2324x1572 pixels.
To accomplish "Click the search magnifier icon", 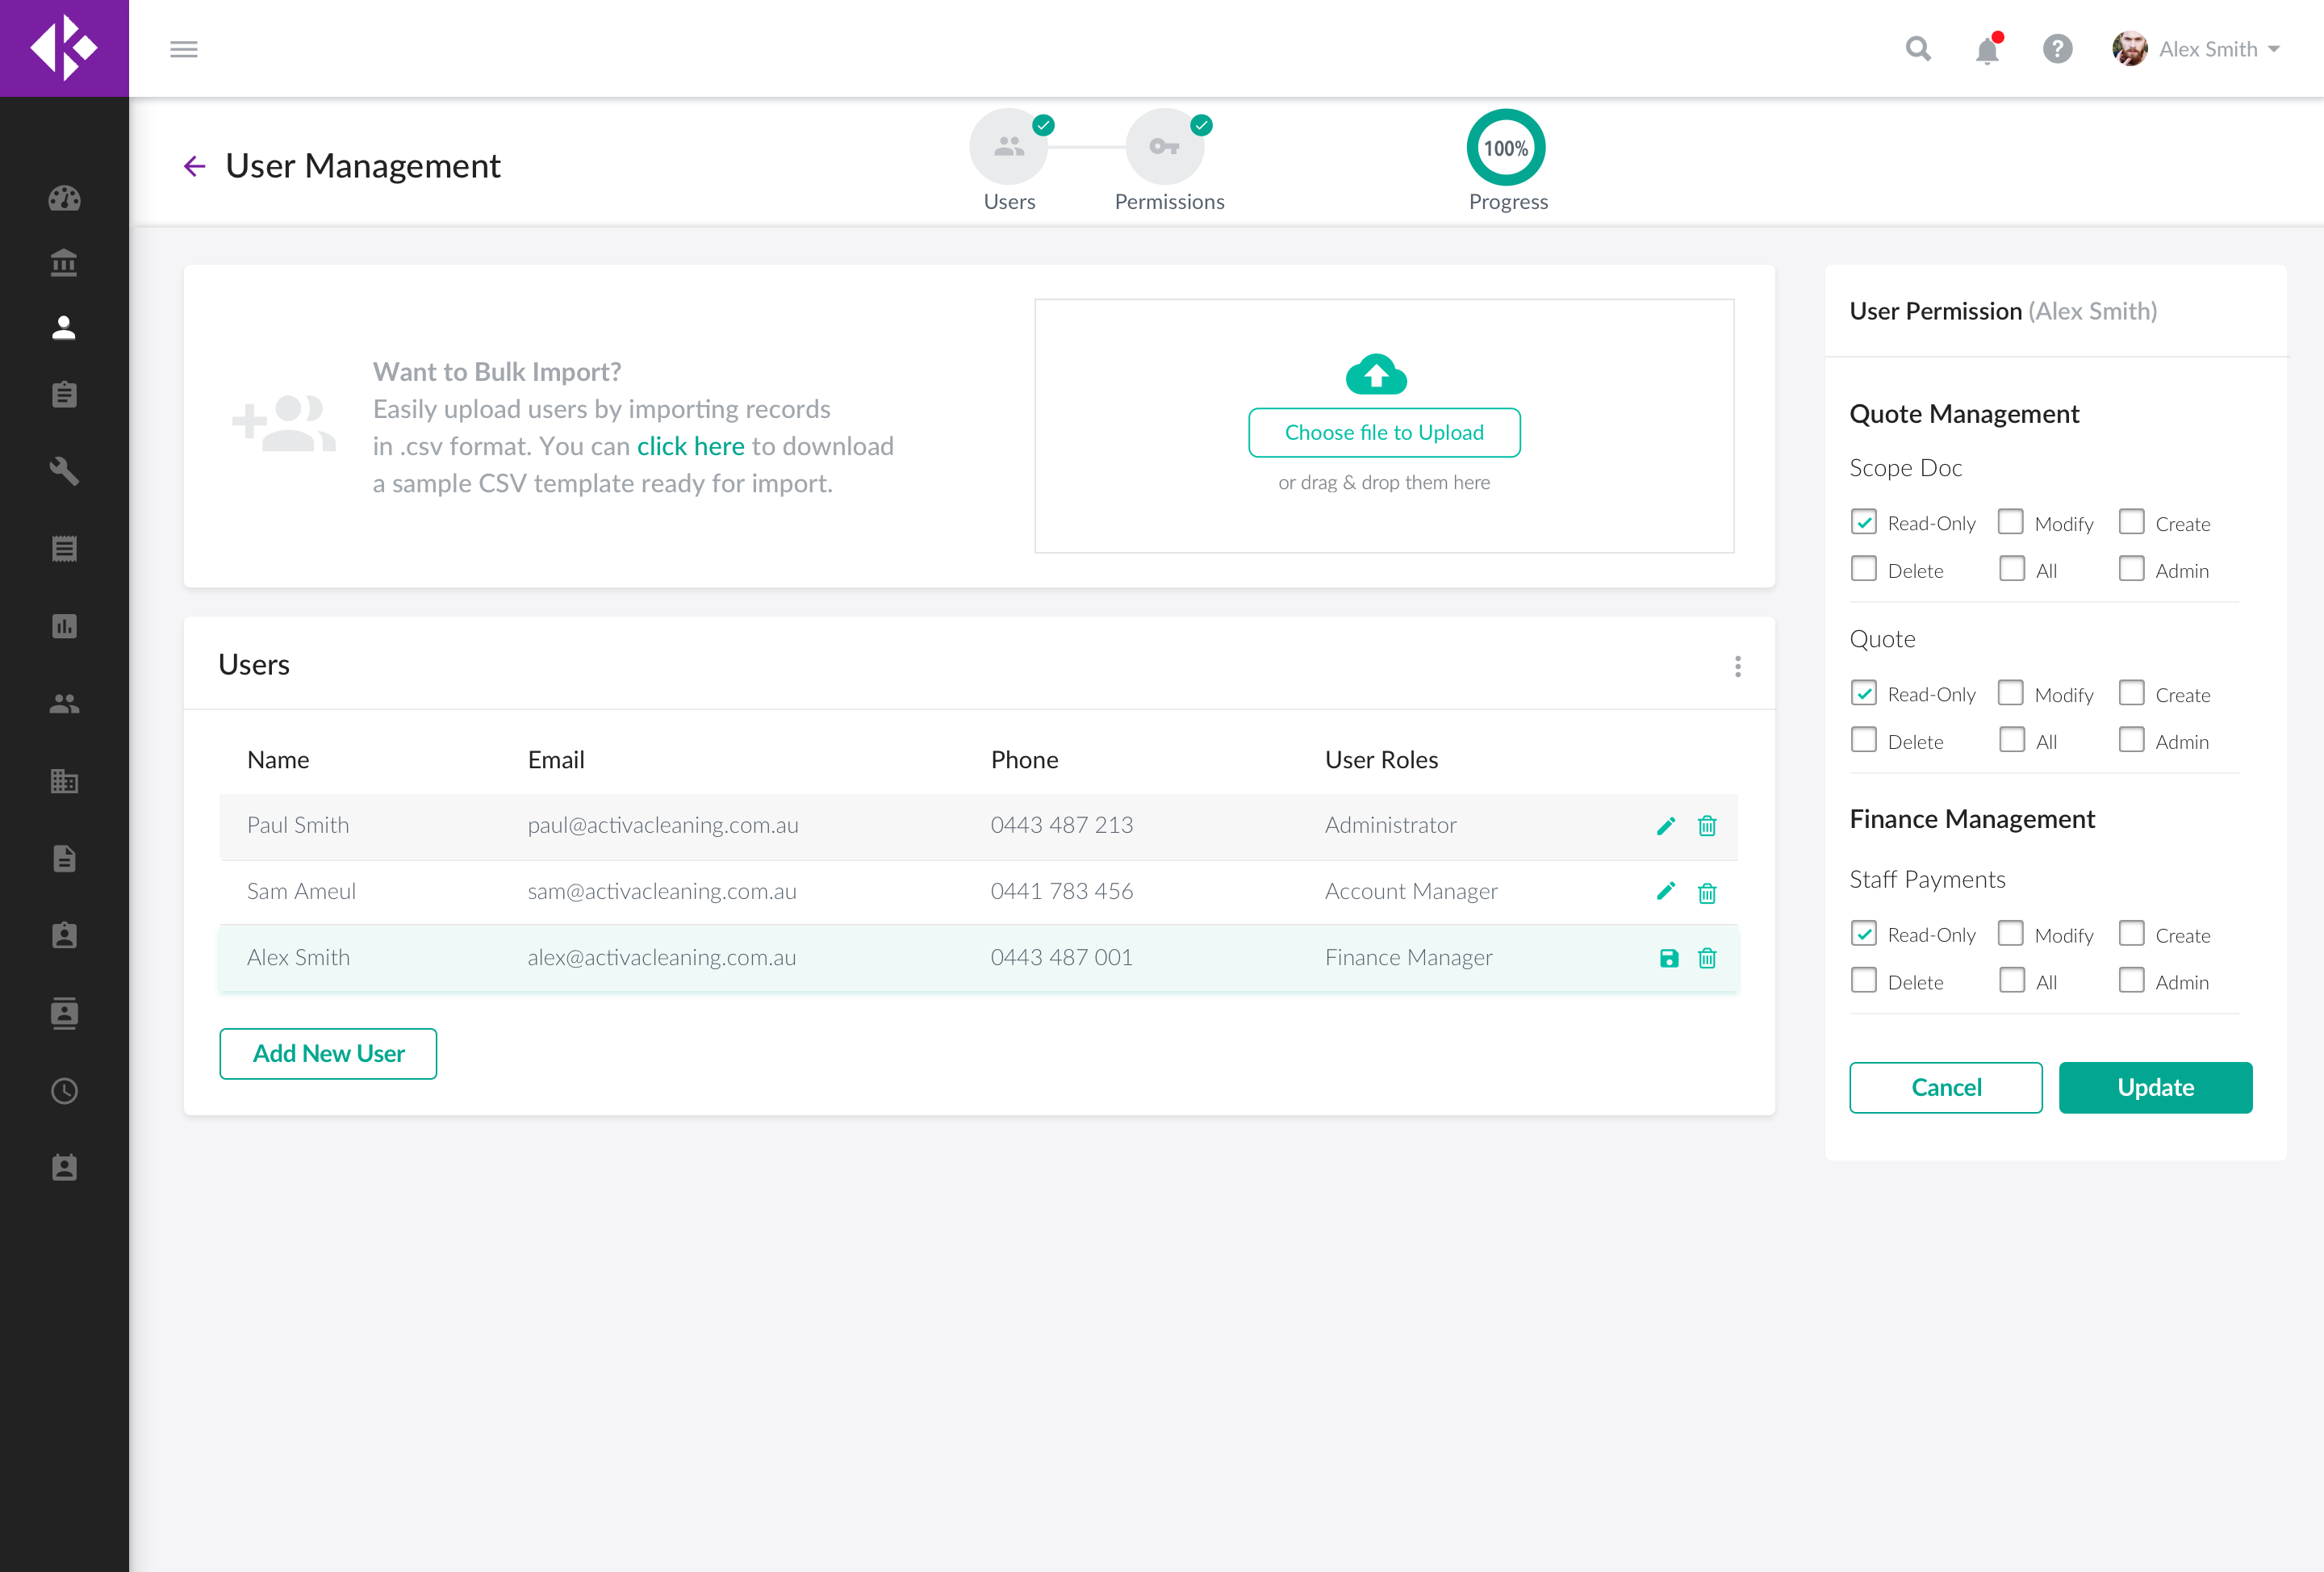I will click(x=1917, y=49).
